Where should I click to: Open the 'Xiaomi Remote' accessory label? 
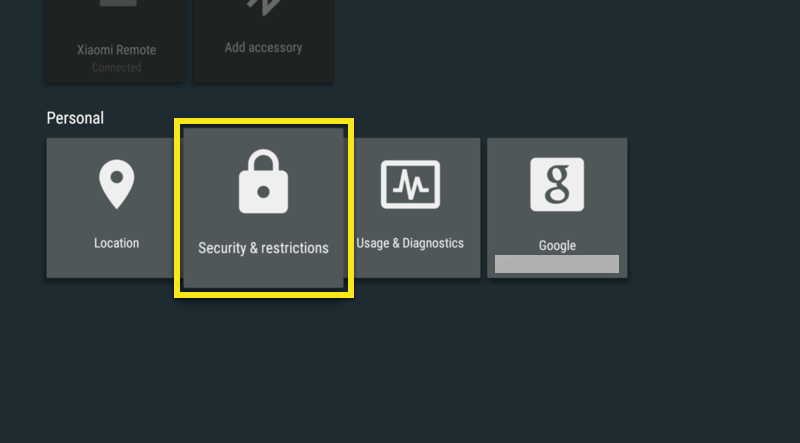pyautogui.click(x=116, y=50)
